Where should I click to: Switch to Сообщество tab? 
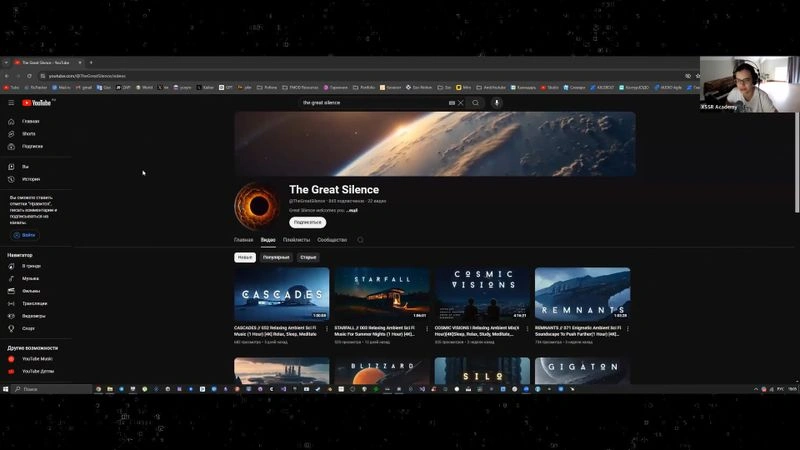click(x=332, y=240)
